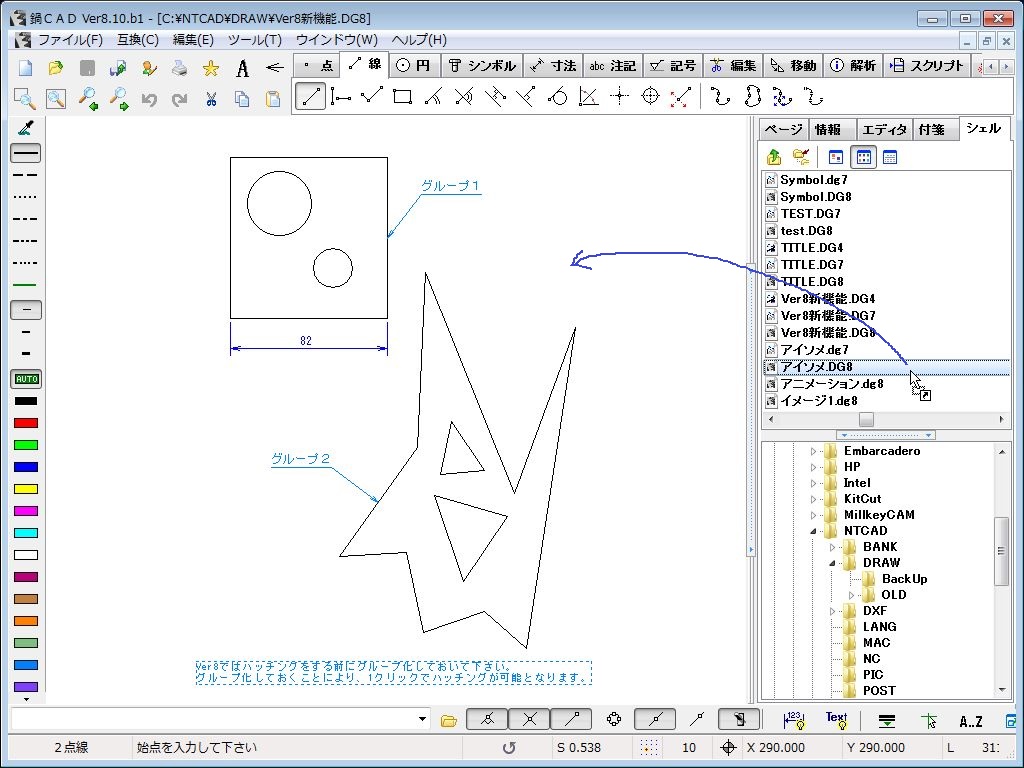Open the ページ panel tab

[783, 129]
